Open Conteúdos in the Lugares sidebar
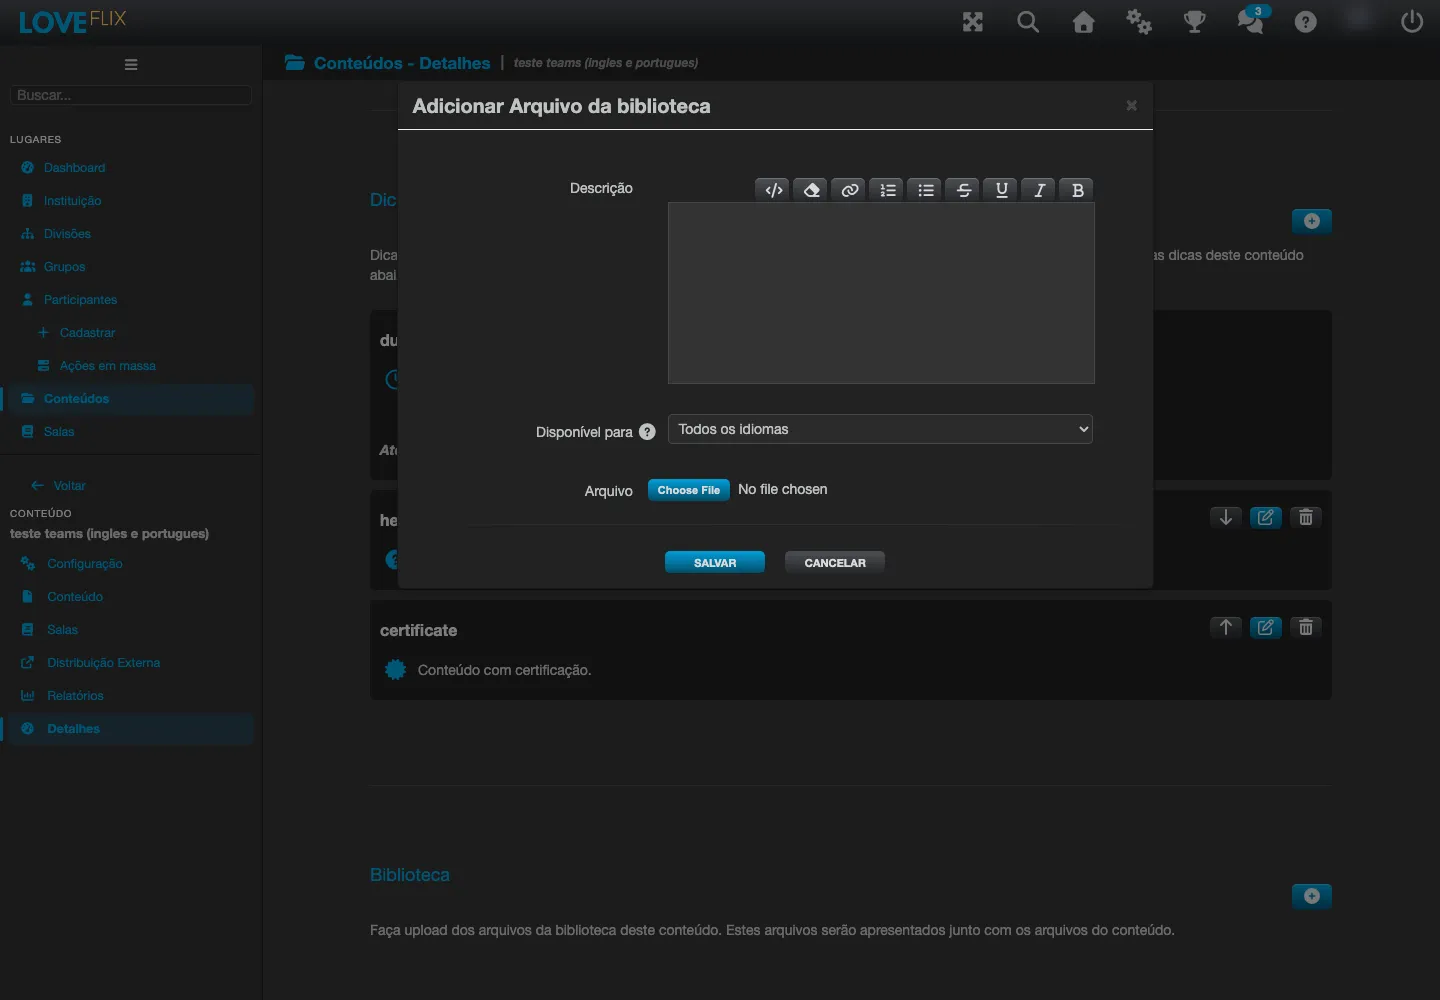The width and height of the screenshot is (1440, 1000). (x=76, y=399)
